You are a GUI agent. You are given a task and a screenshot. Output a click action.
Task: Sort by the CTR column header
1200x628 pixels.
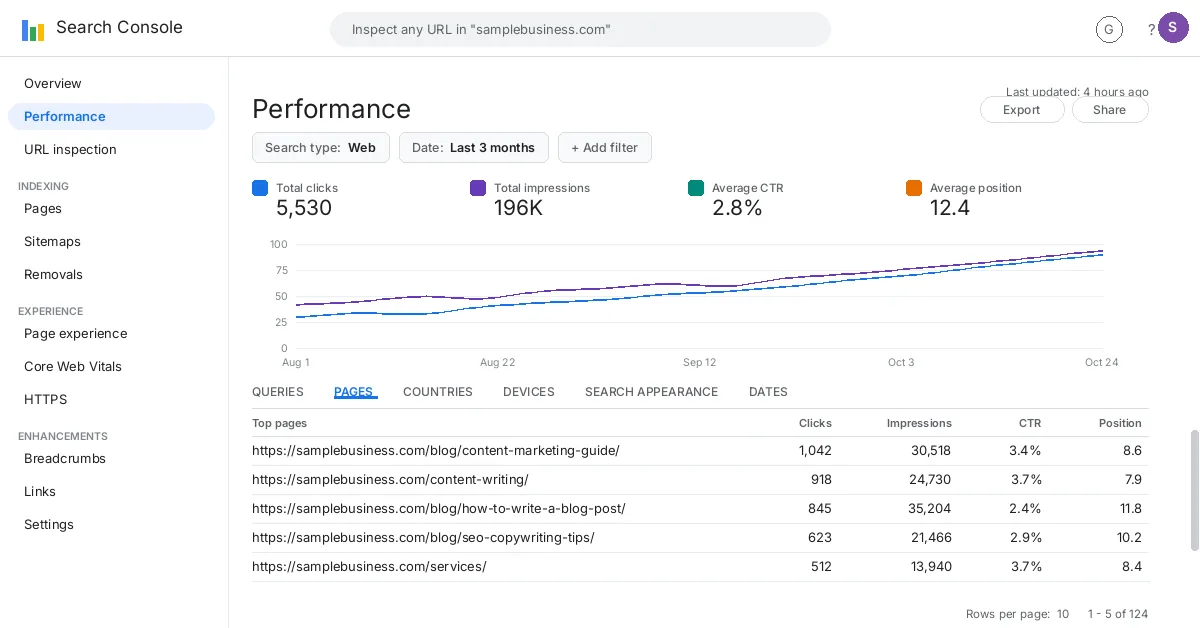point(1030,423)
